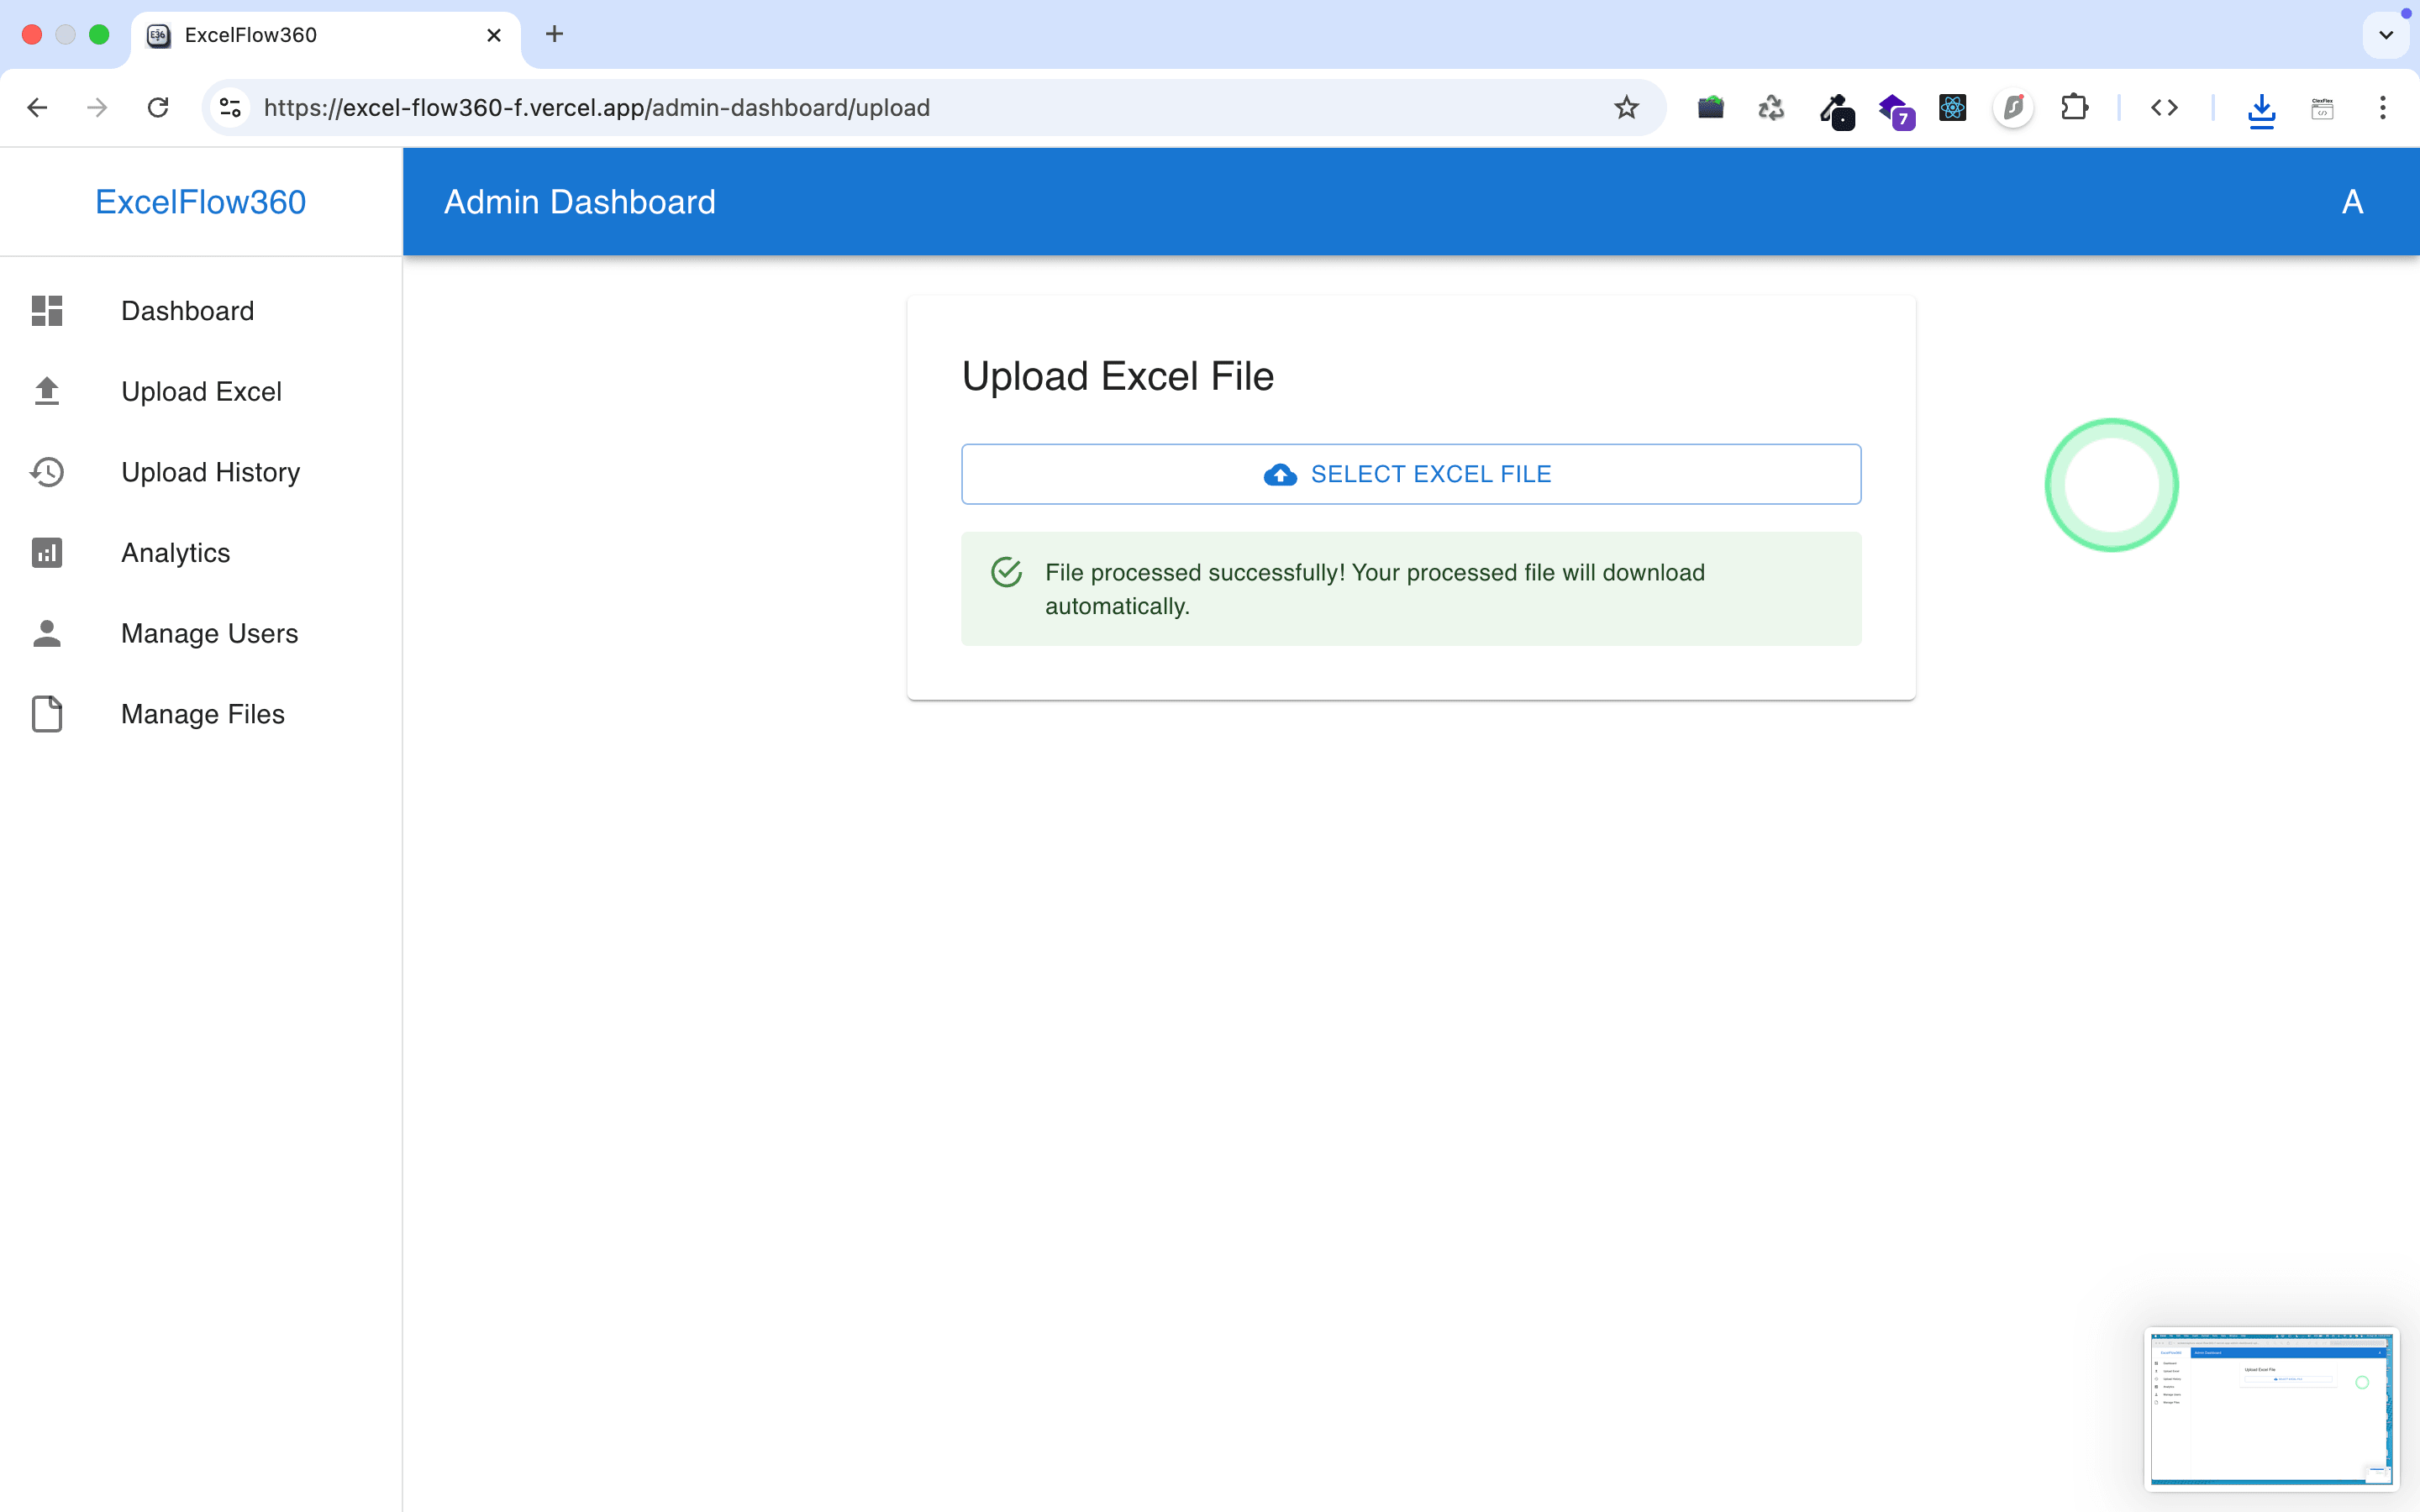The width and height of the screenshot is (2420, 1512).
Task: Click the screenshot preview thumbnail
Action: 2270,1408
